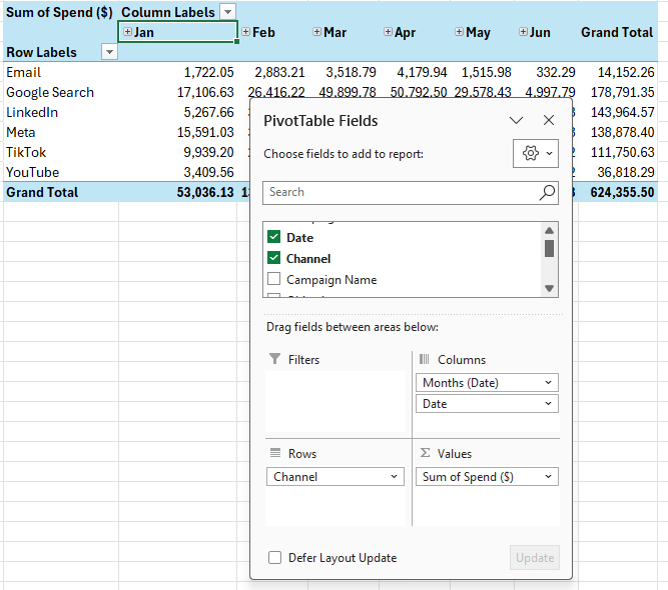Select Email January value 1,722.05
Viewport: 668px width, 590px height.
pyautogui.click(x=209, y=72)
